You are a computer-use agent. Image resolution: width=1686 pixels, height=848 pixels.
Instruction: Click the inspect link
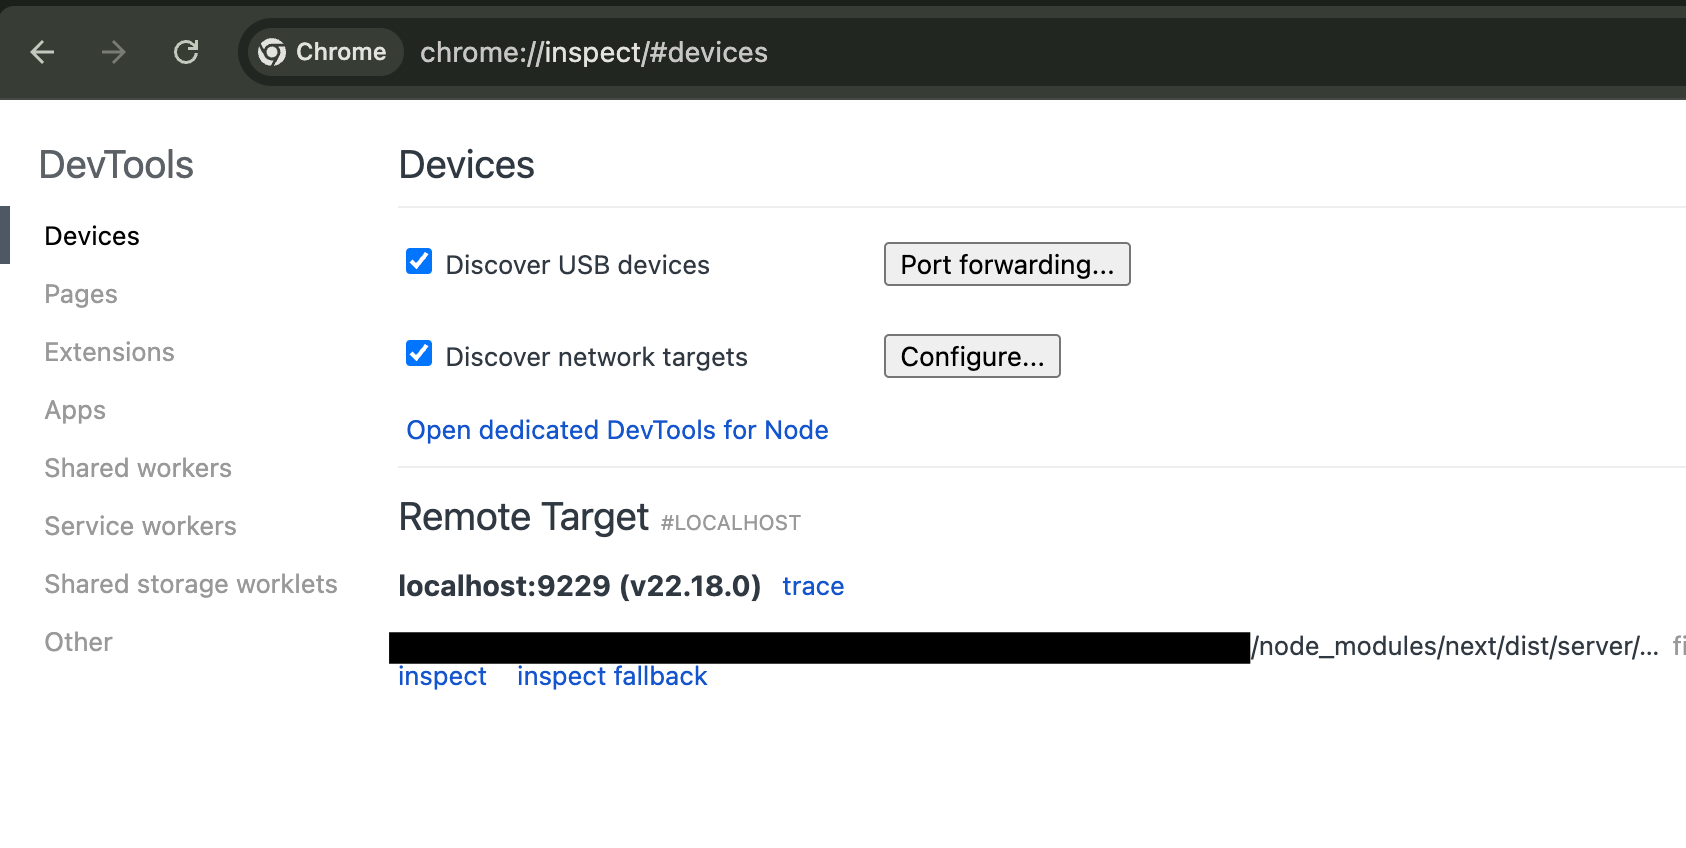point(442,677)
